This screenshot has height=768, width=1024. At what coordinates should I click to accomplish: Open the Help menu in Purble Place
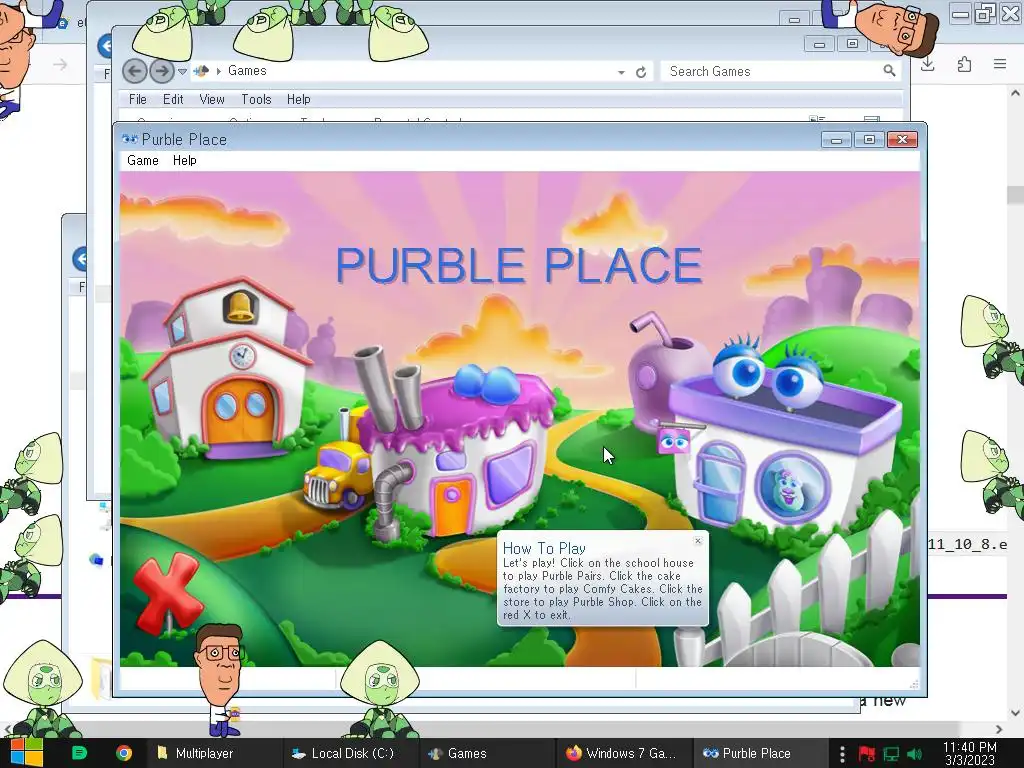(184, 161)
